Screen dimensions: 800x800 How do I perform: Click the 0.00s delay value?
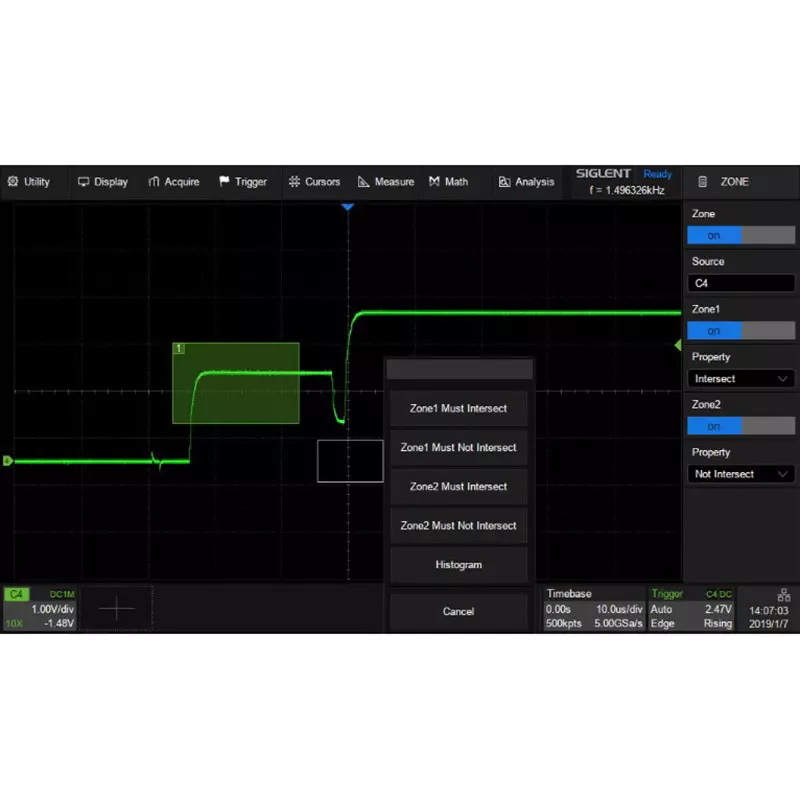[x=558, y=609]
